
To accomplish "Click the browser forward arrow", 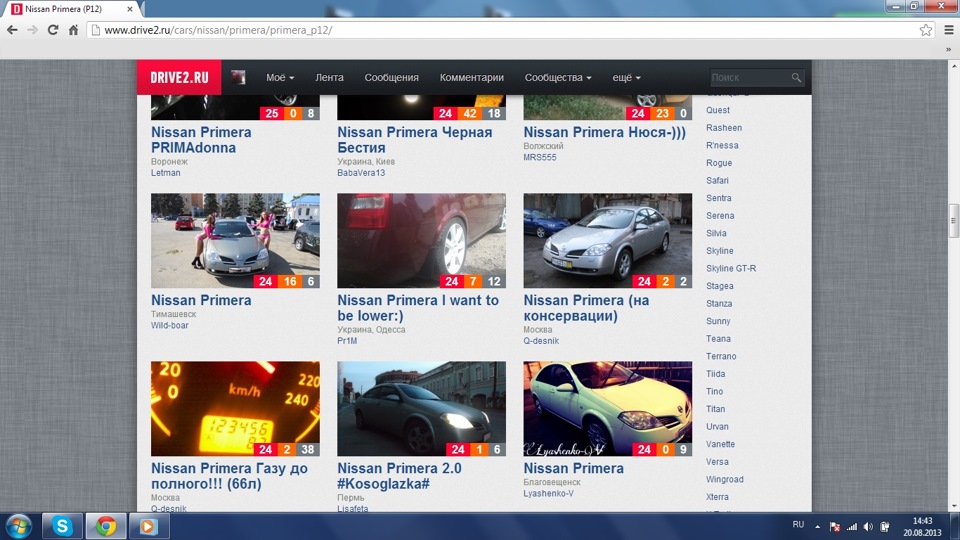I will click(x=32, y=30).
